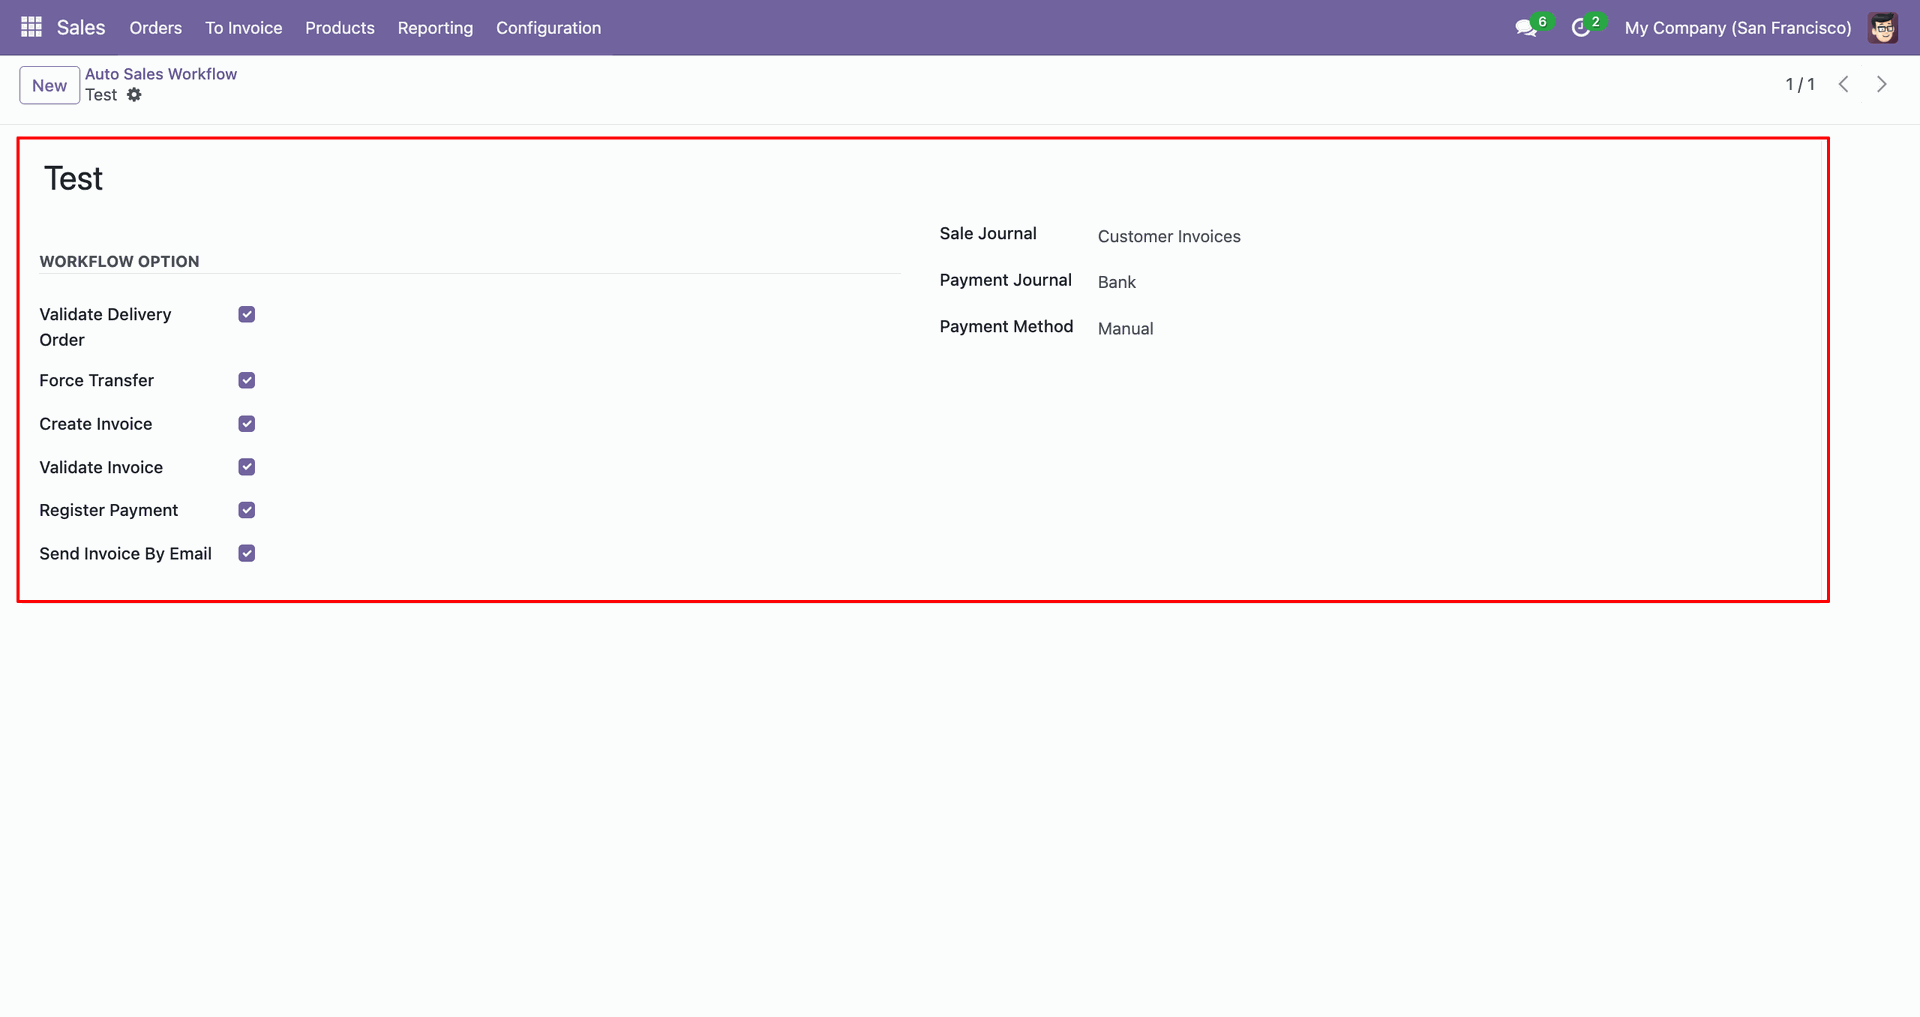
Task: Go back to Auto Sales Workflow breadcrumb
Action: [x=161, y=74]
